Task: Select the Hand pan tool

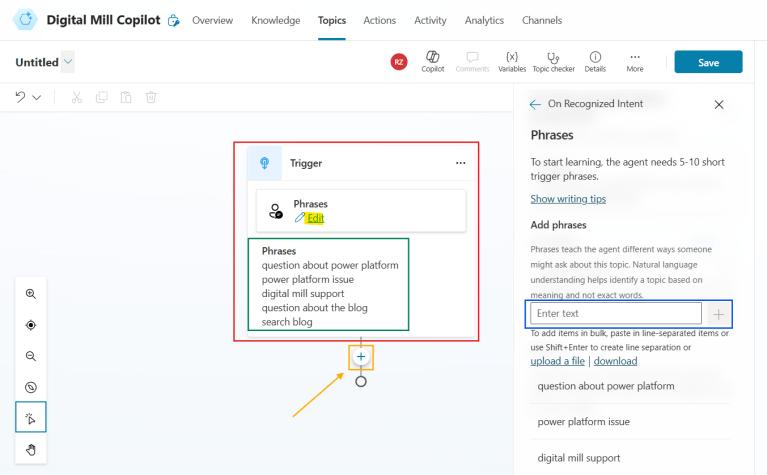Action: (30, 450)
